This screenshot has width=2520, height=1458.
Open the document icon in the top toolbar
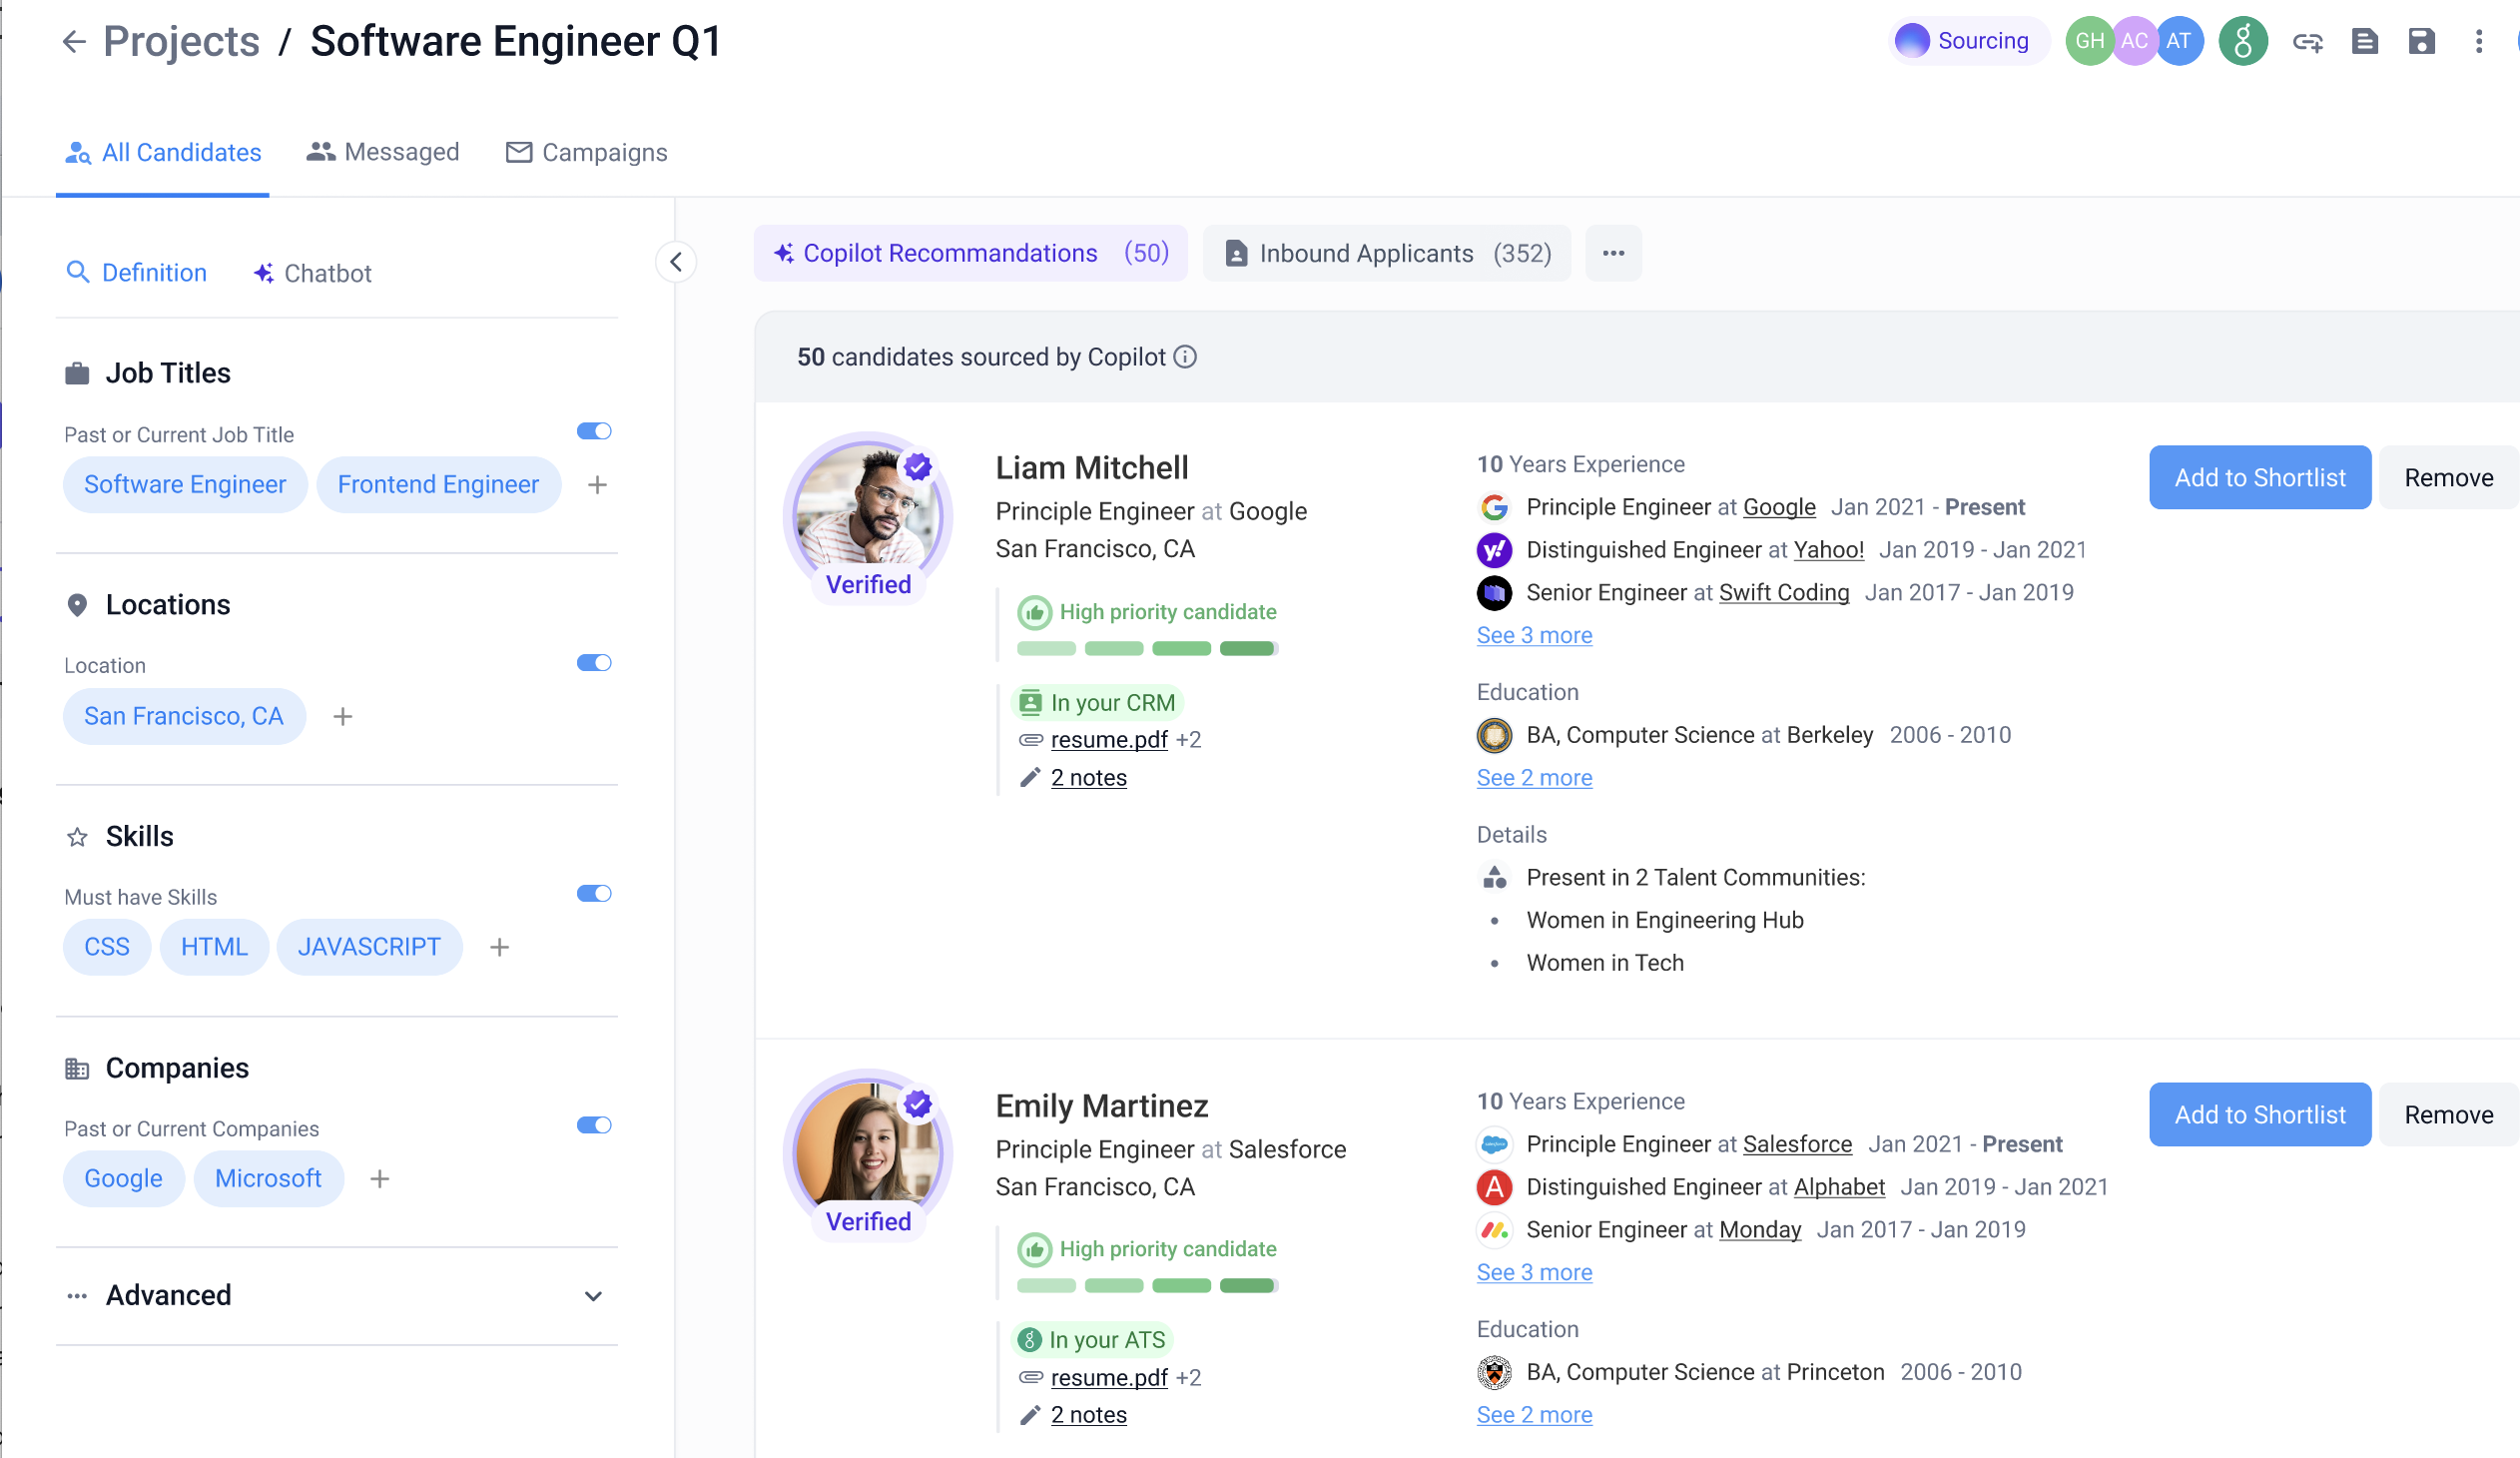pos(2365,41)
